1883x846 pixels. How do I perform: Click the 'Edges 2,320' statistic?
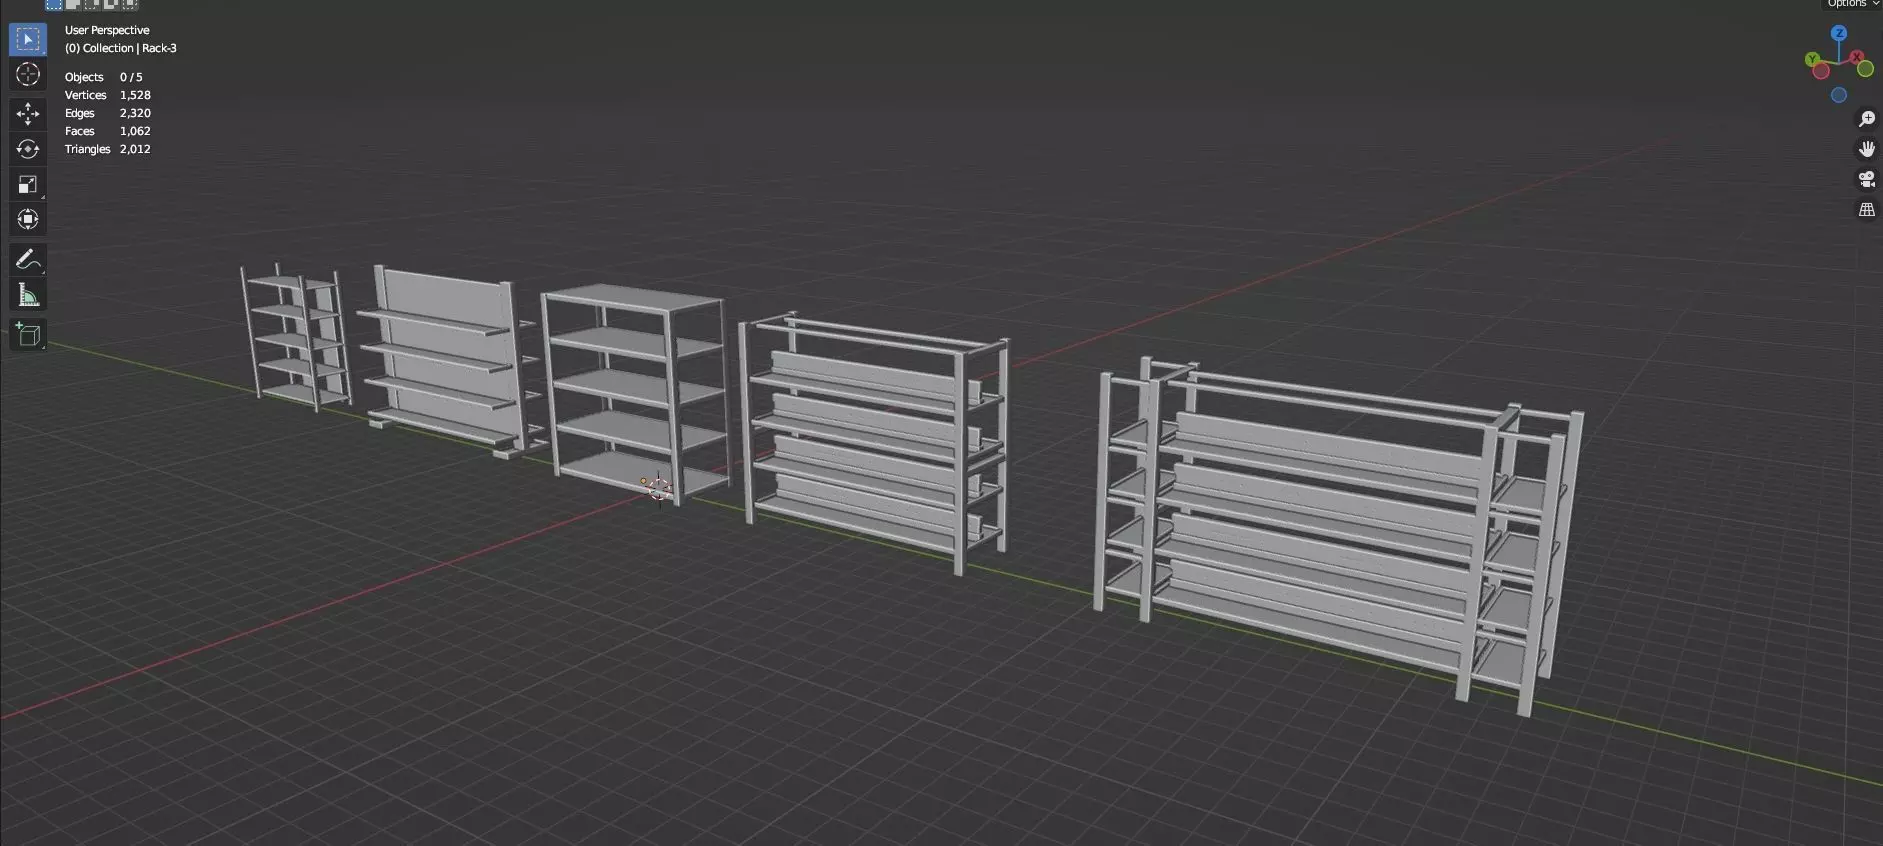pyautogui.click(x=108, y=113)
